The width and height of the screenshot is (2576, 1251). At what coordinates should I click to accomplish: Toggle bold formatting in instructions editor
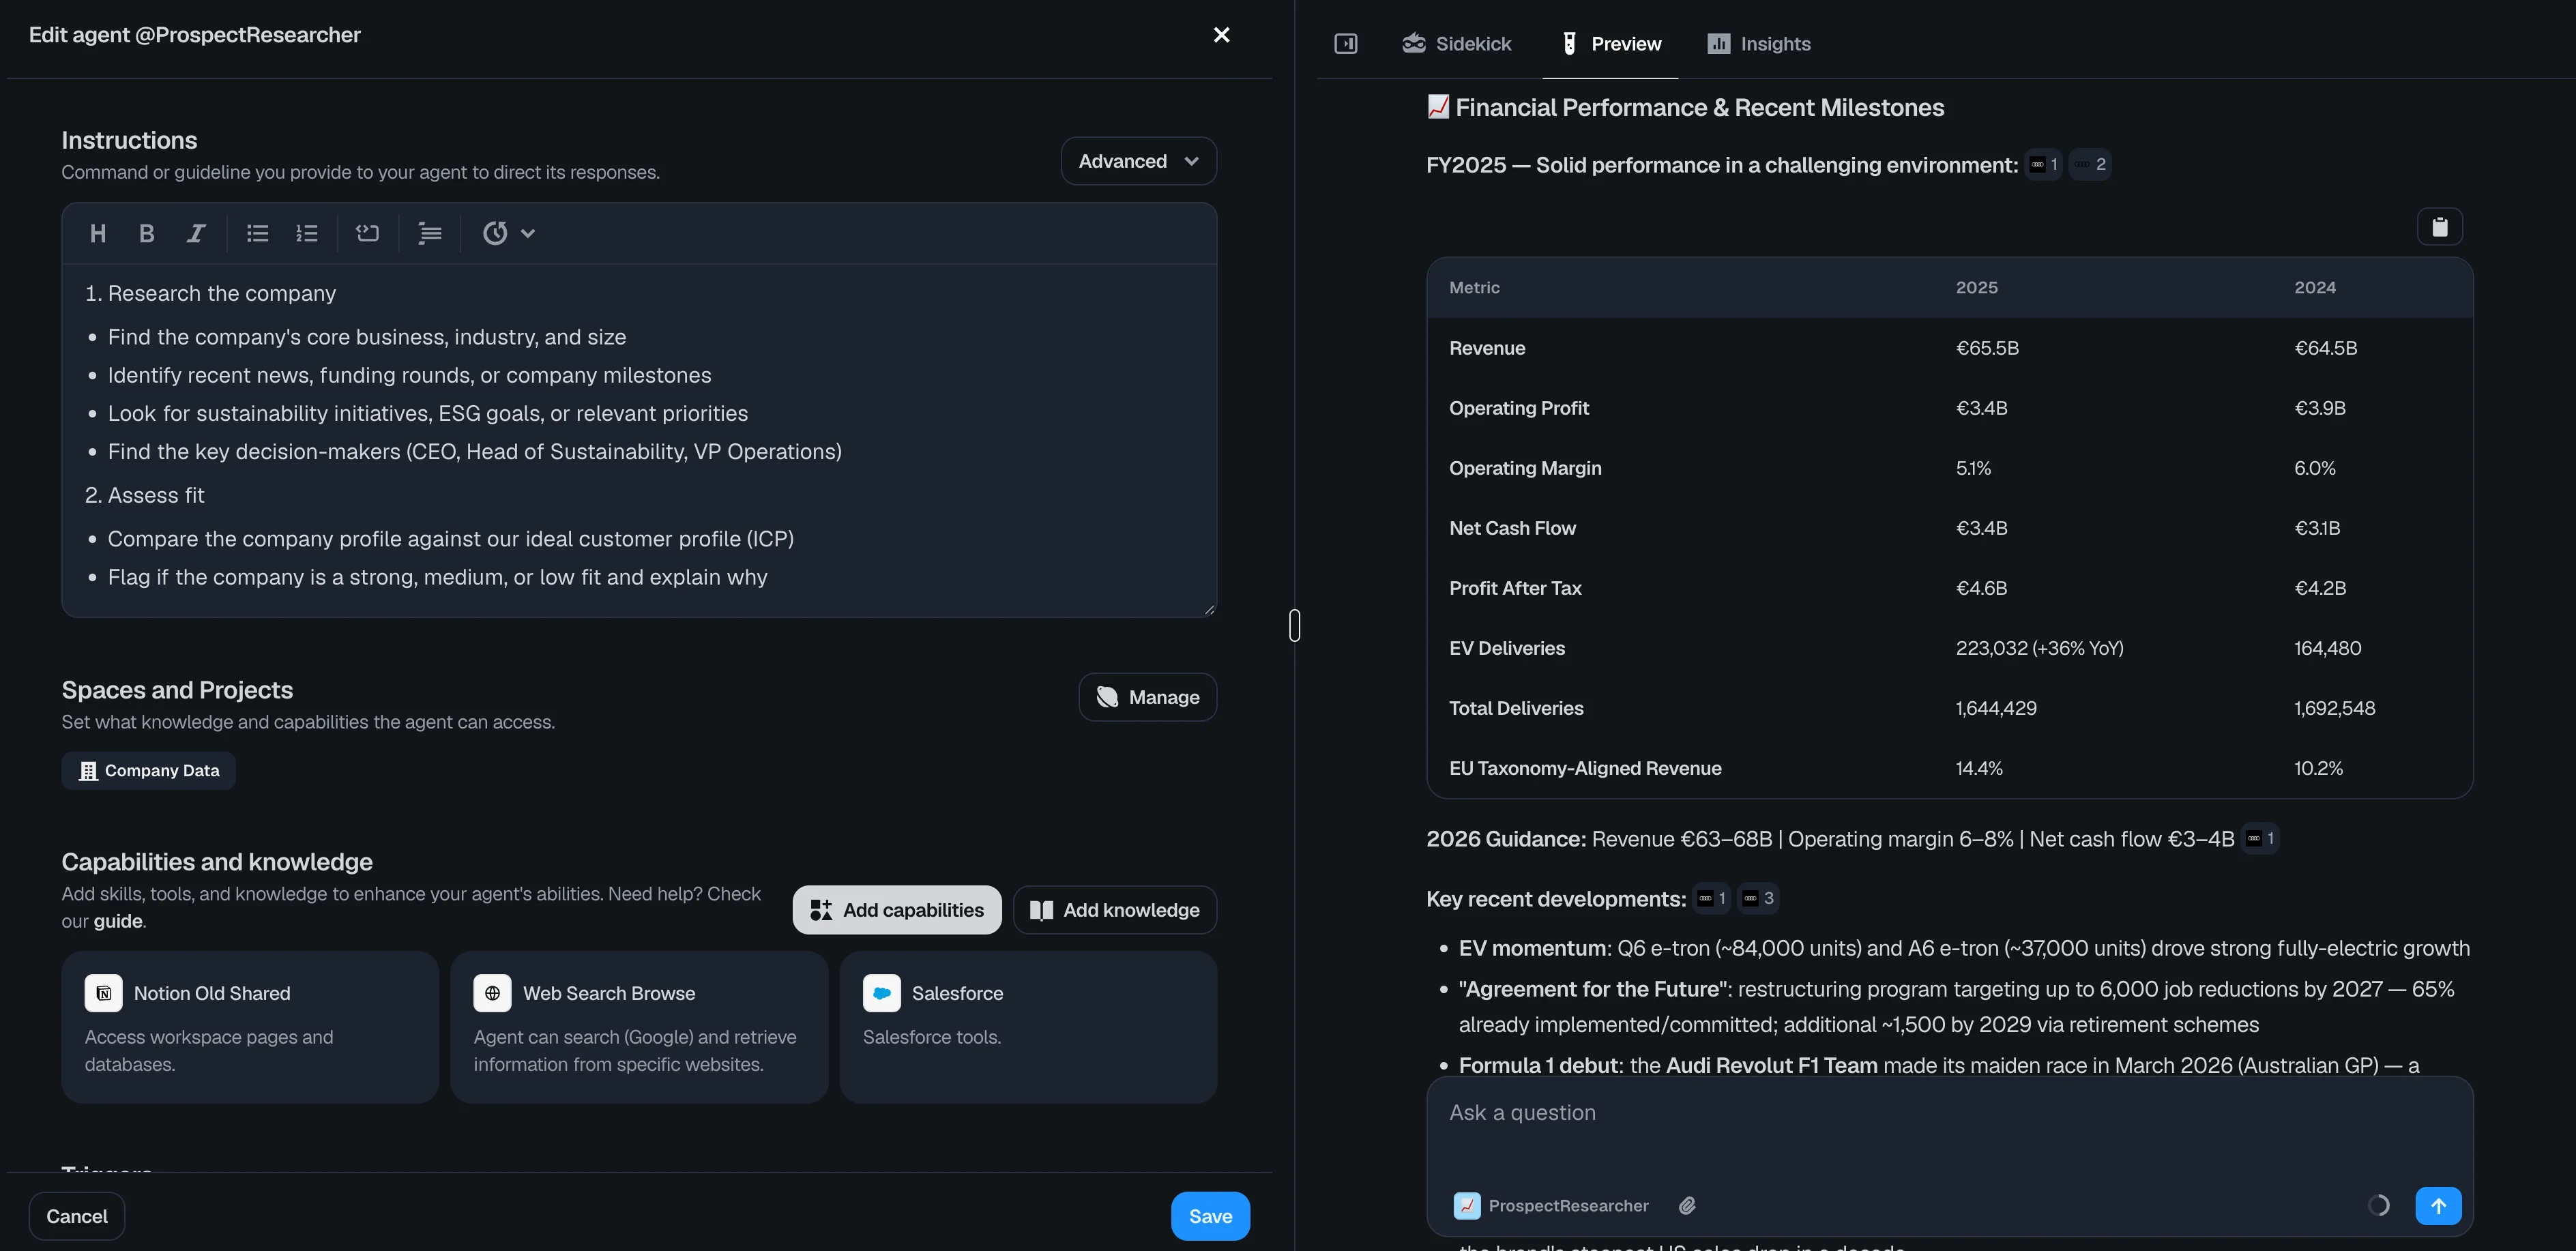pos(147,233)
